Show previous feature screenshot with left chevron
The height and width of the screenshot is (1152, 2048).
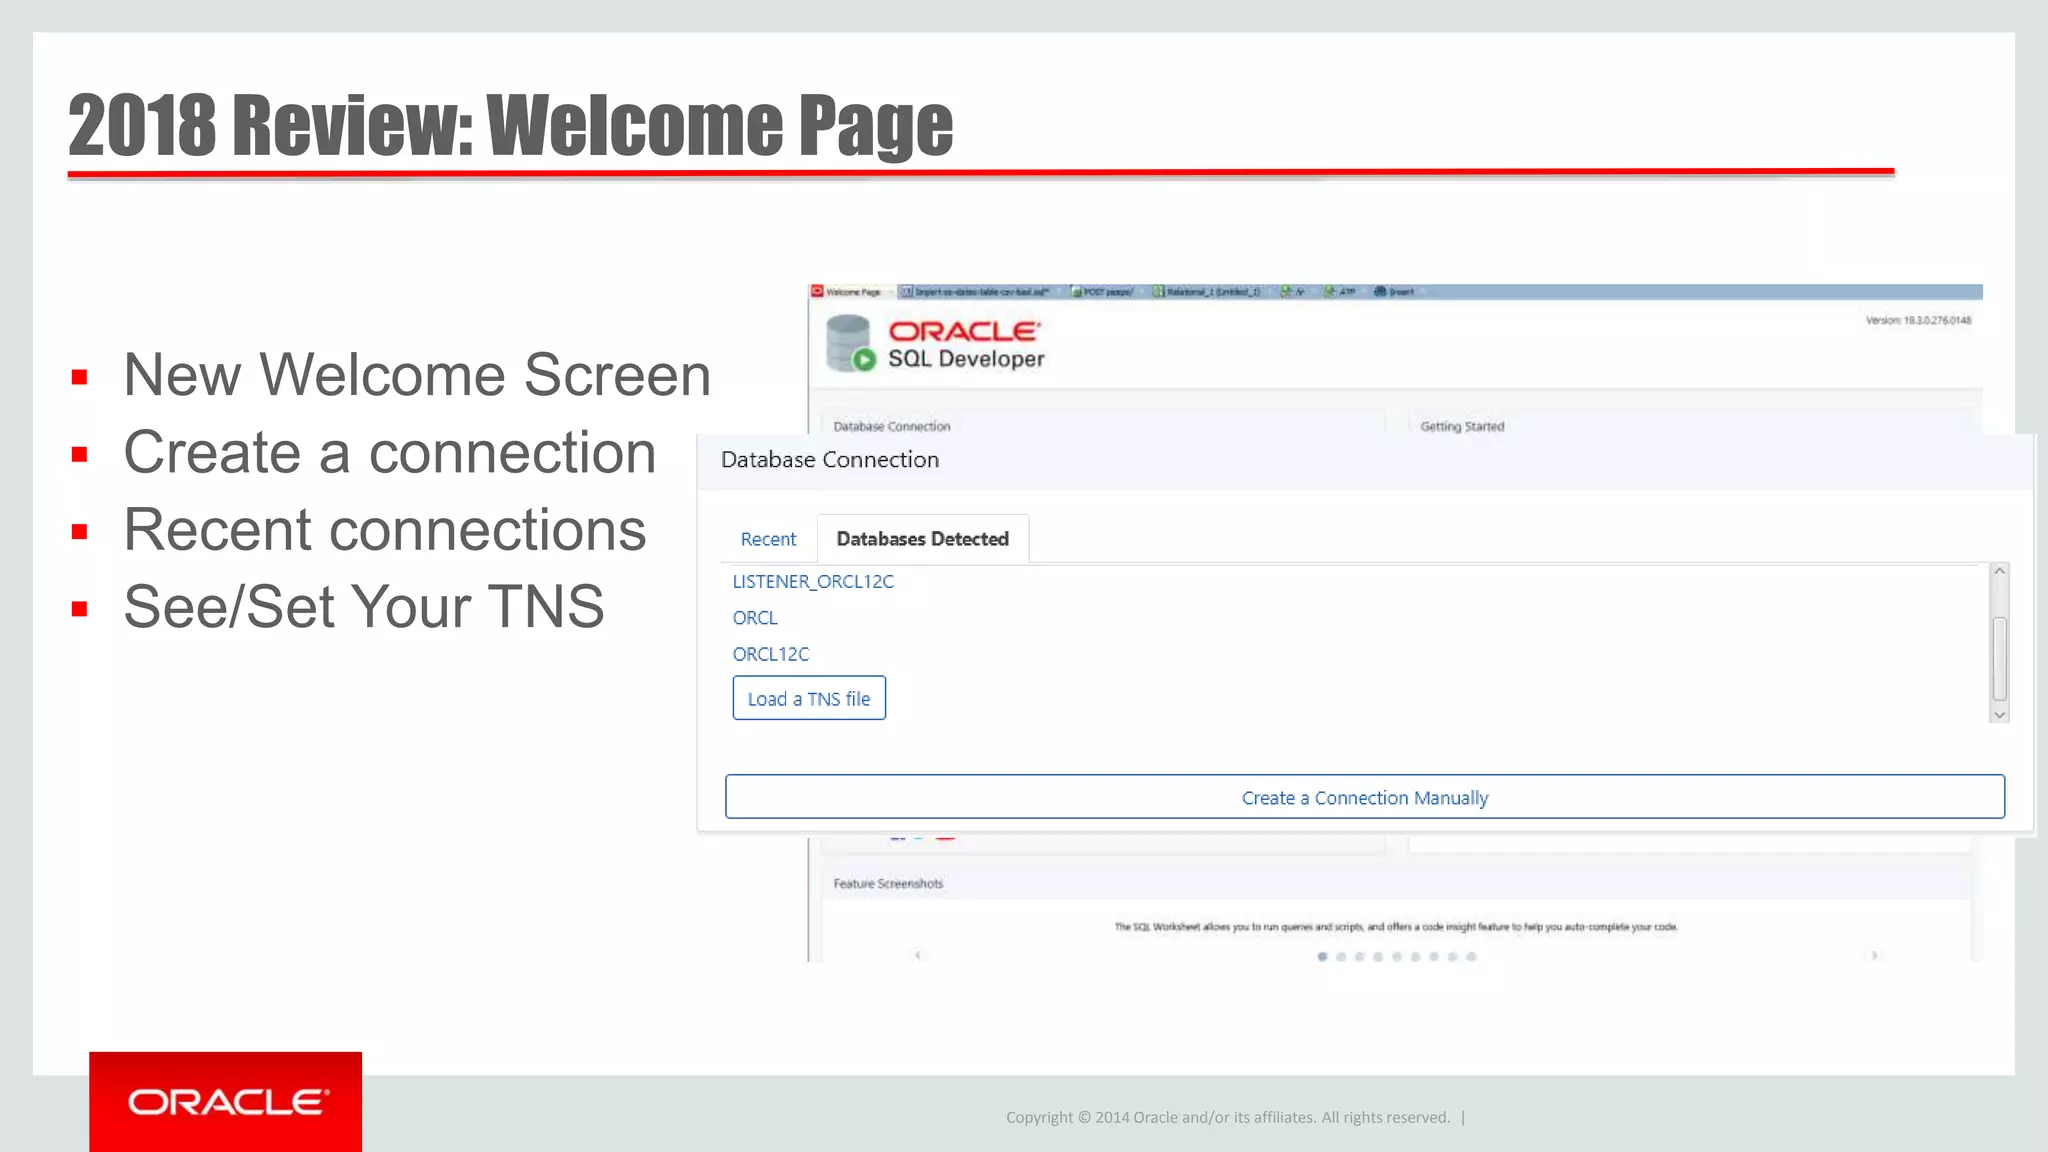(918, 955)
